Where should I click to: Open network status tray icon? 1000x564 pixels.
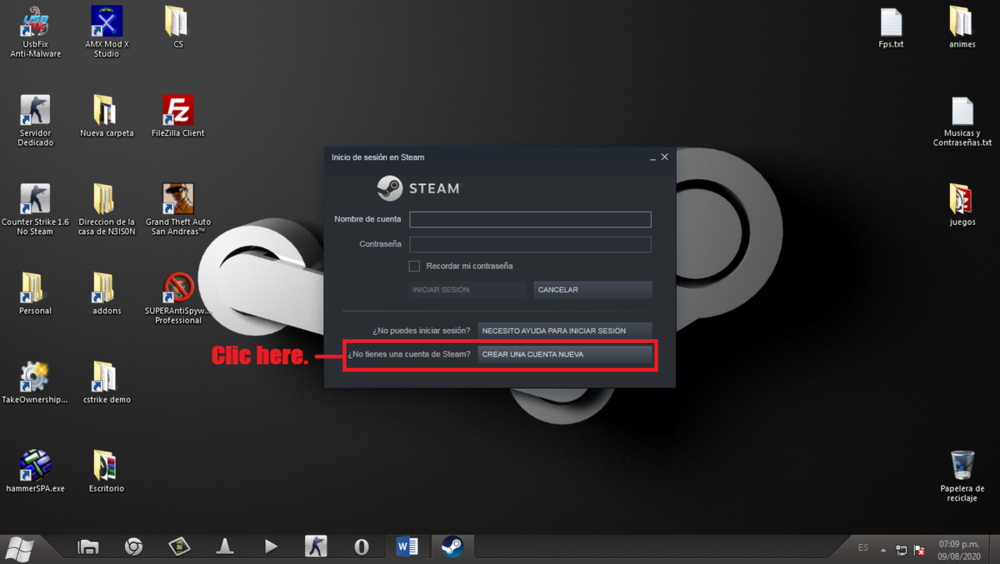[x=901, y=549]
